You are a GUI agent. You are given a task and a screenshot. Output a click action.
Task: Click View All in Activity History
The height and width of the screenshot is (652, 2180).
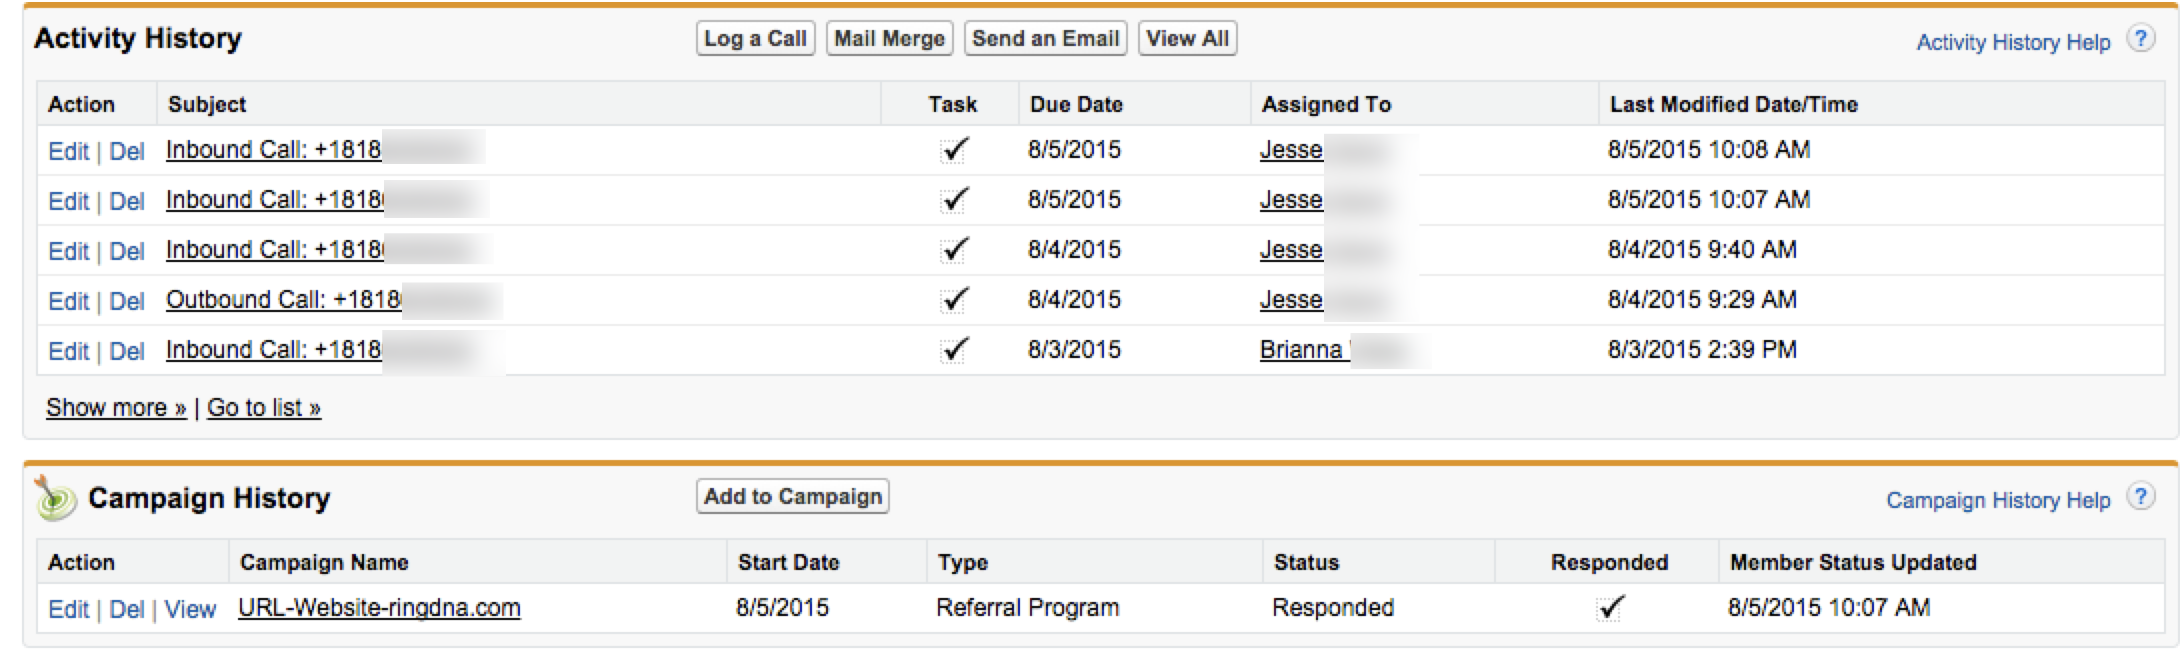tap(1187, 39)
